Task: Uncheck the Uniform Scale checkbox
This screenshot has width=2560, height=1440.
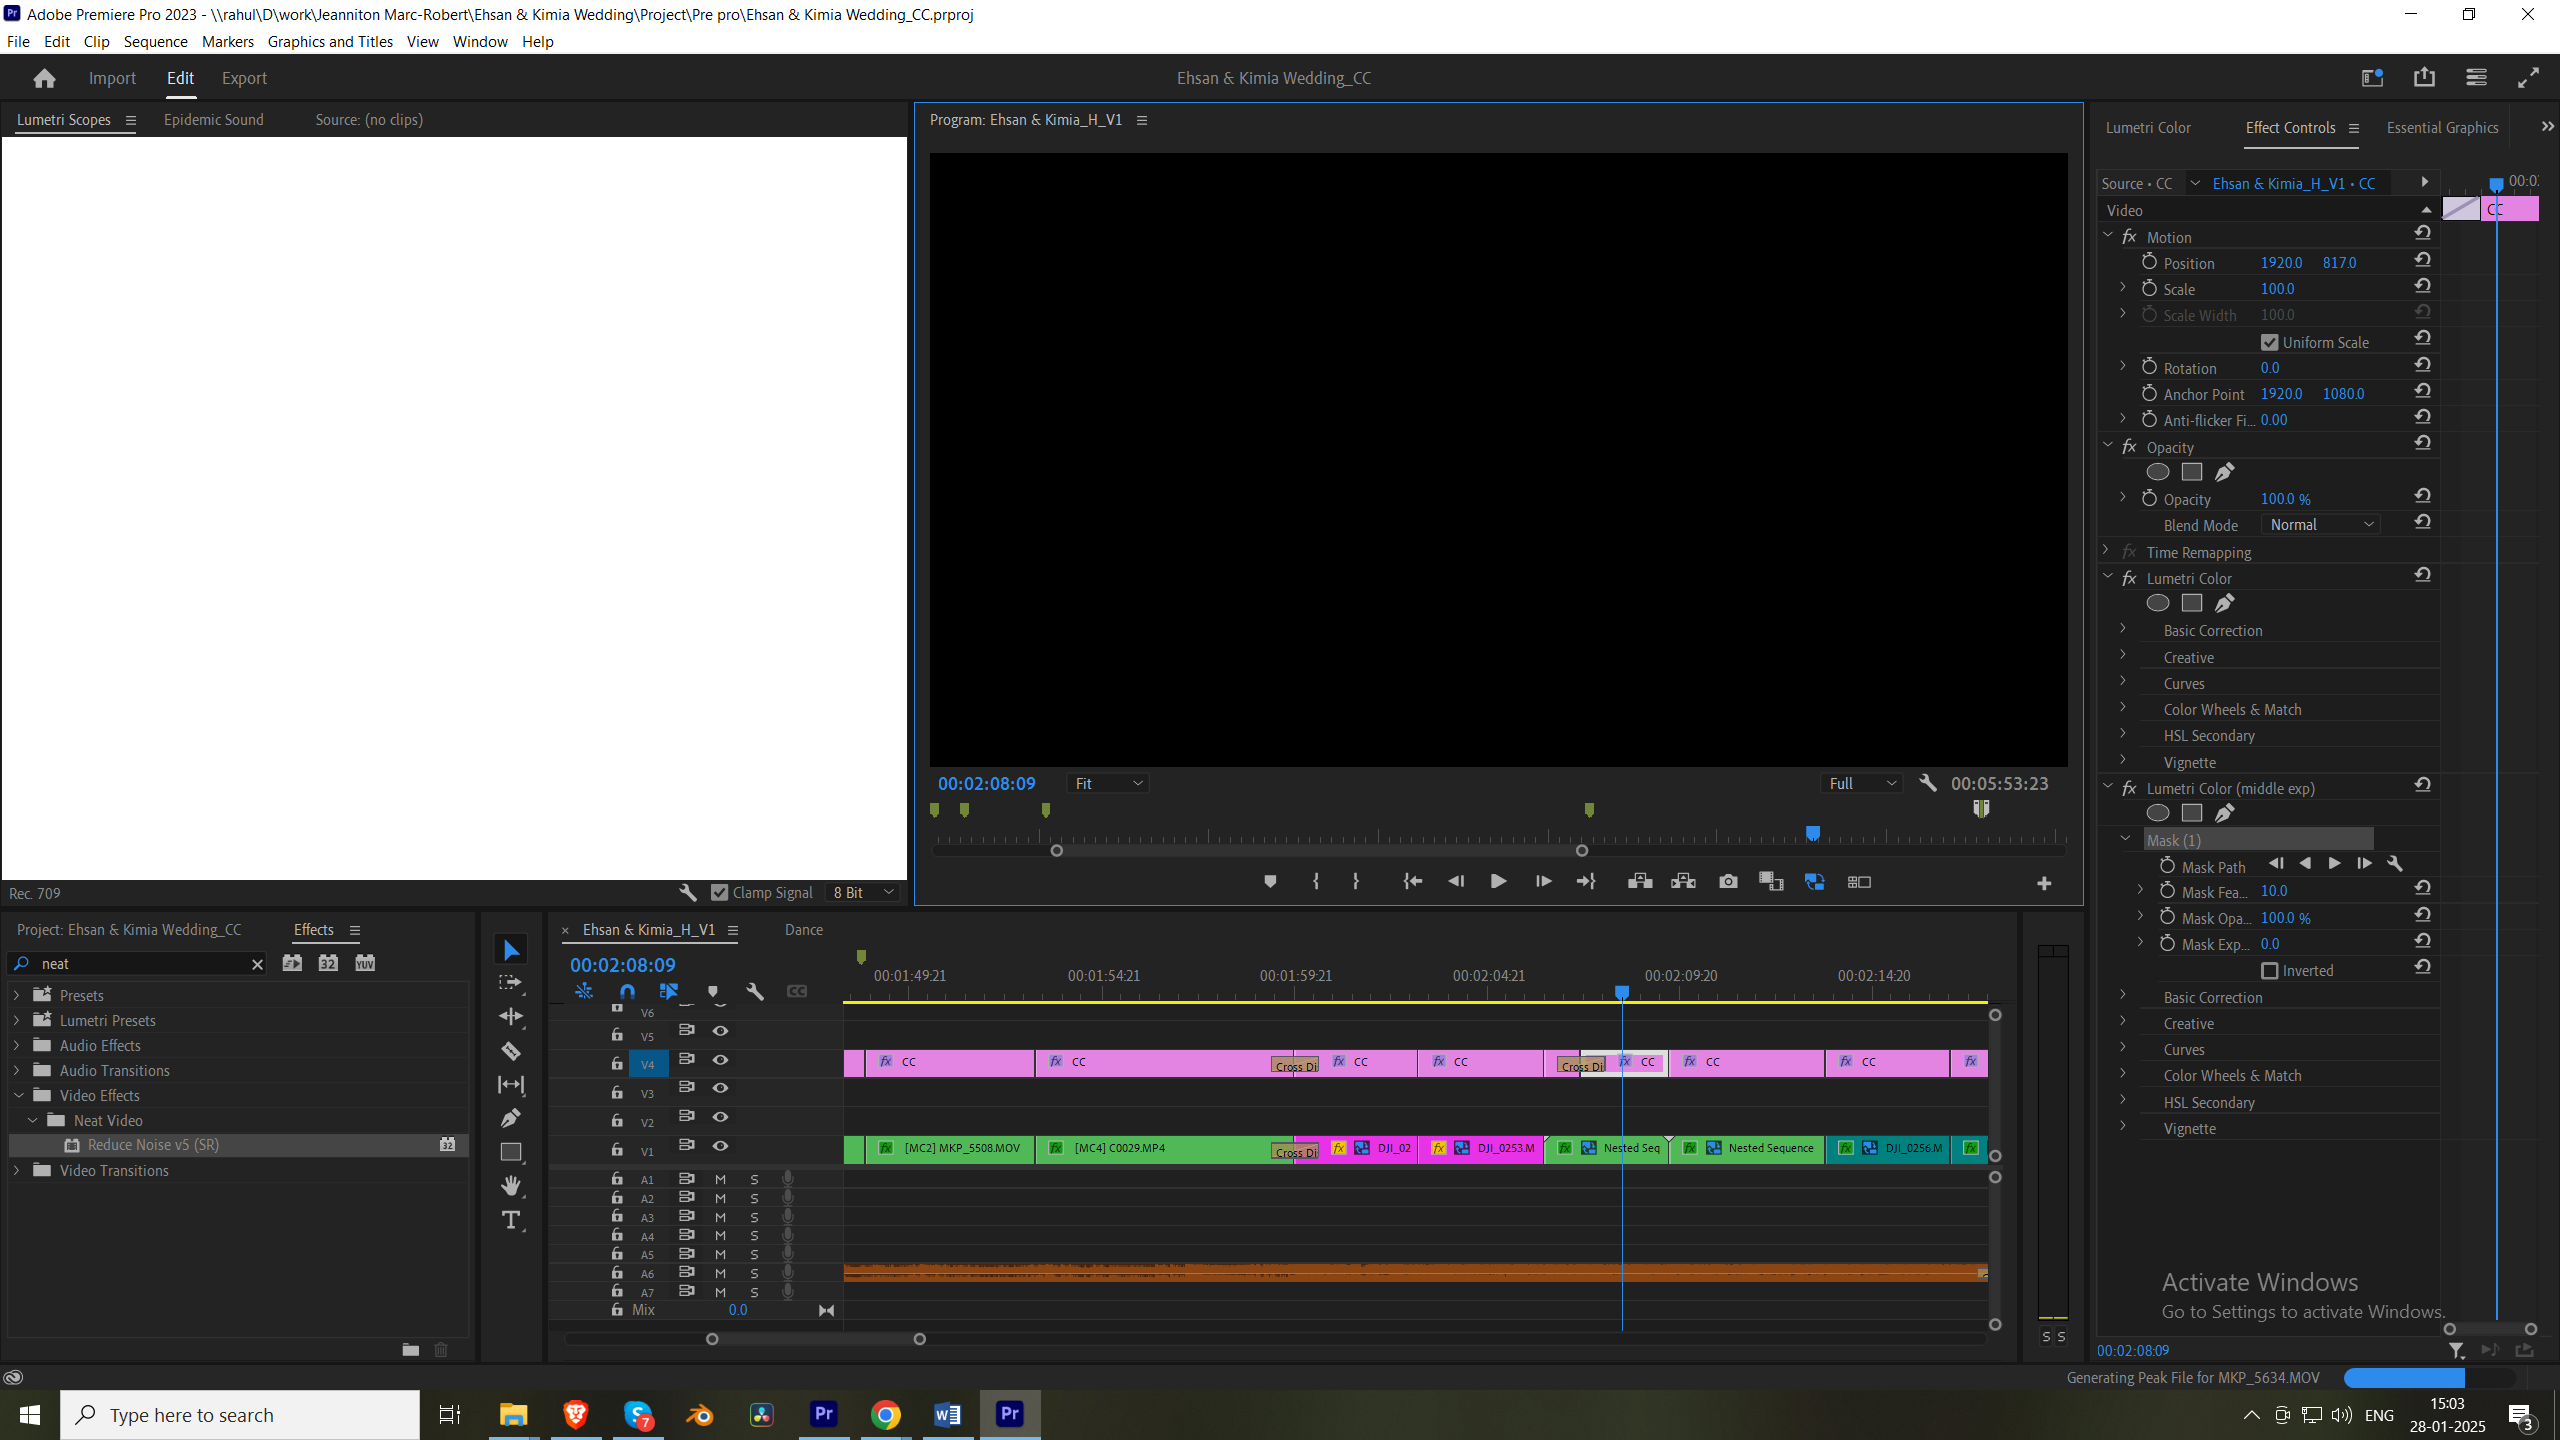Action: point(2270,341)
